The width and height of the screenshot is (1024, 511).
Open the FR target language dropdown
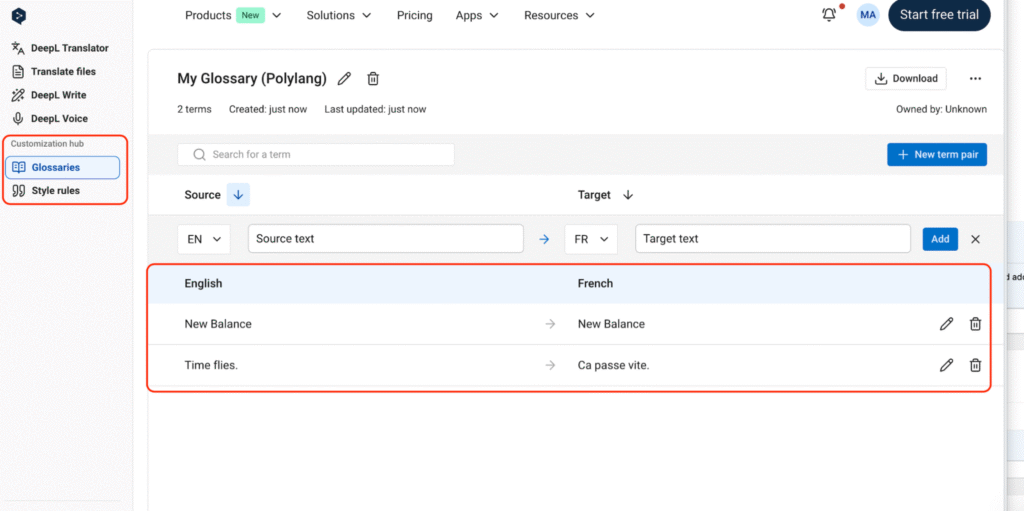pos(591,239)
